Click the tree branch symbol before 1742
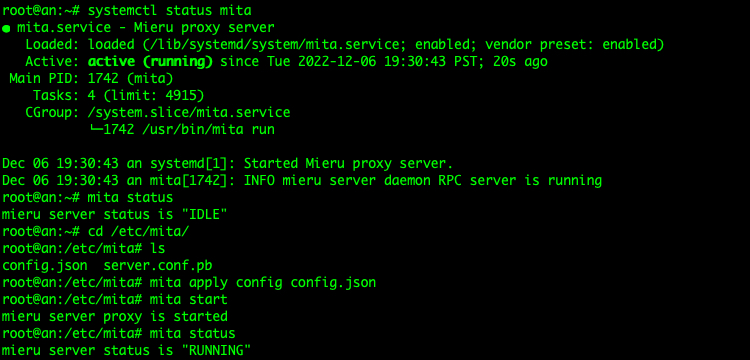The height and width of the screenshot is (360, 750). click(96, 129)
